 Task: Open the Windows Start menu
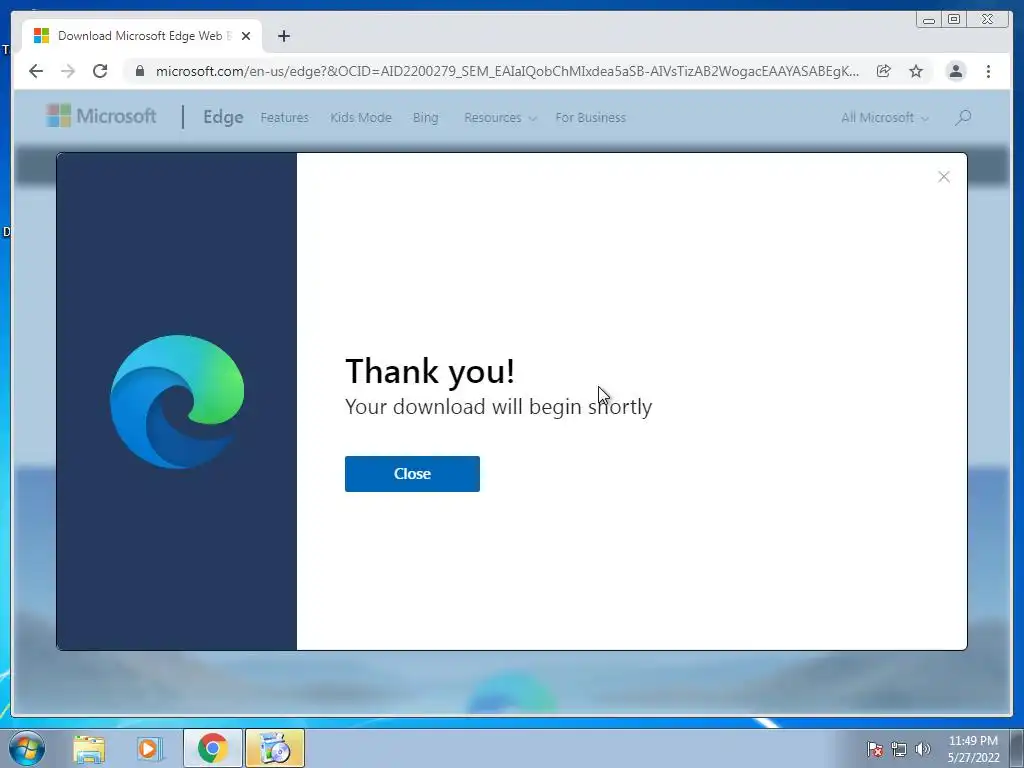click(x=27, y=748)
